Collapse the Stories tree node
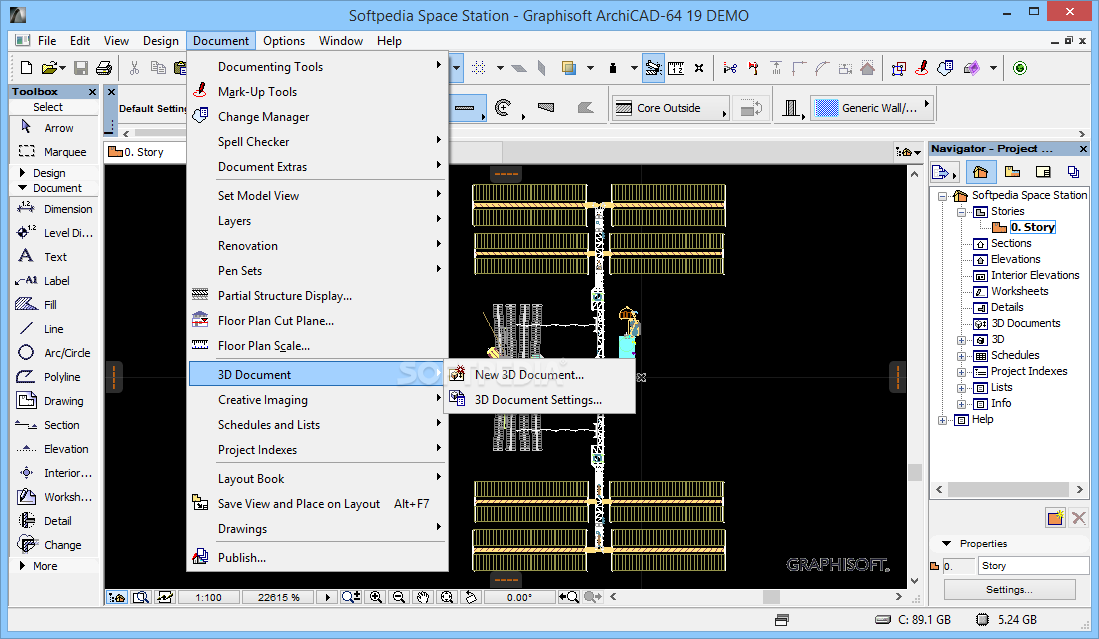The width and height of the screenshot is (1099, 639). 962,212
